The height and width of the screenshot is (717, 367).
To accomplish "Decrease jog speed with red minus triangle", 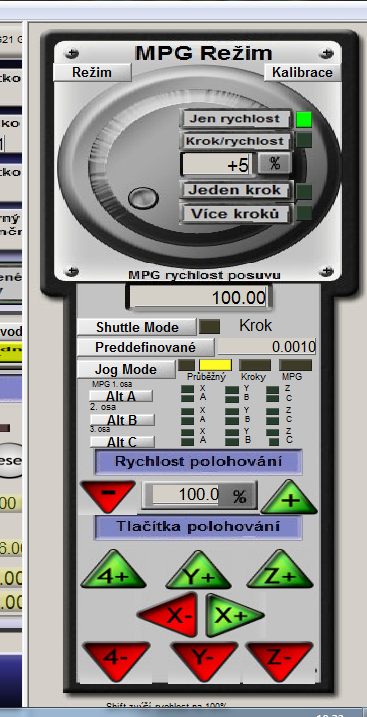I will point(108,495).
